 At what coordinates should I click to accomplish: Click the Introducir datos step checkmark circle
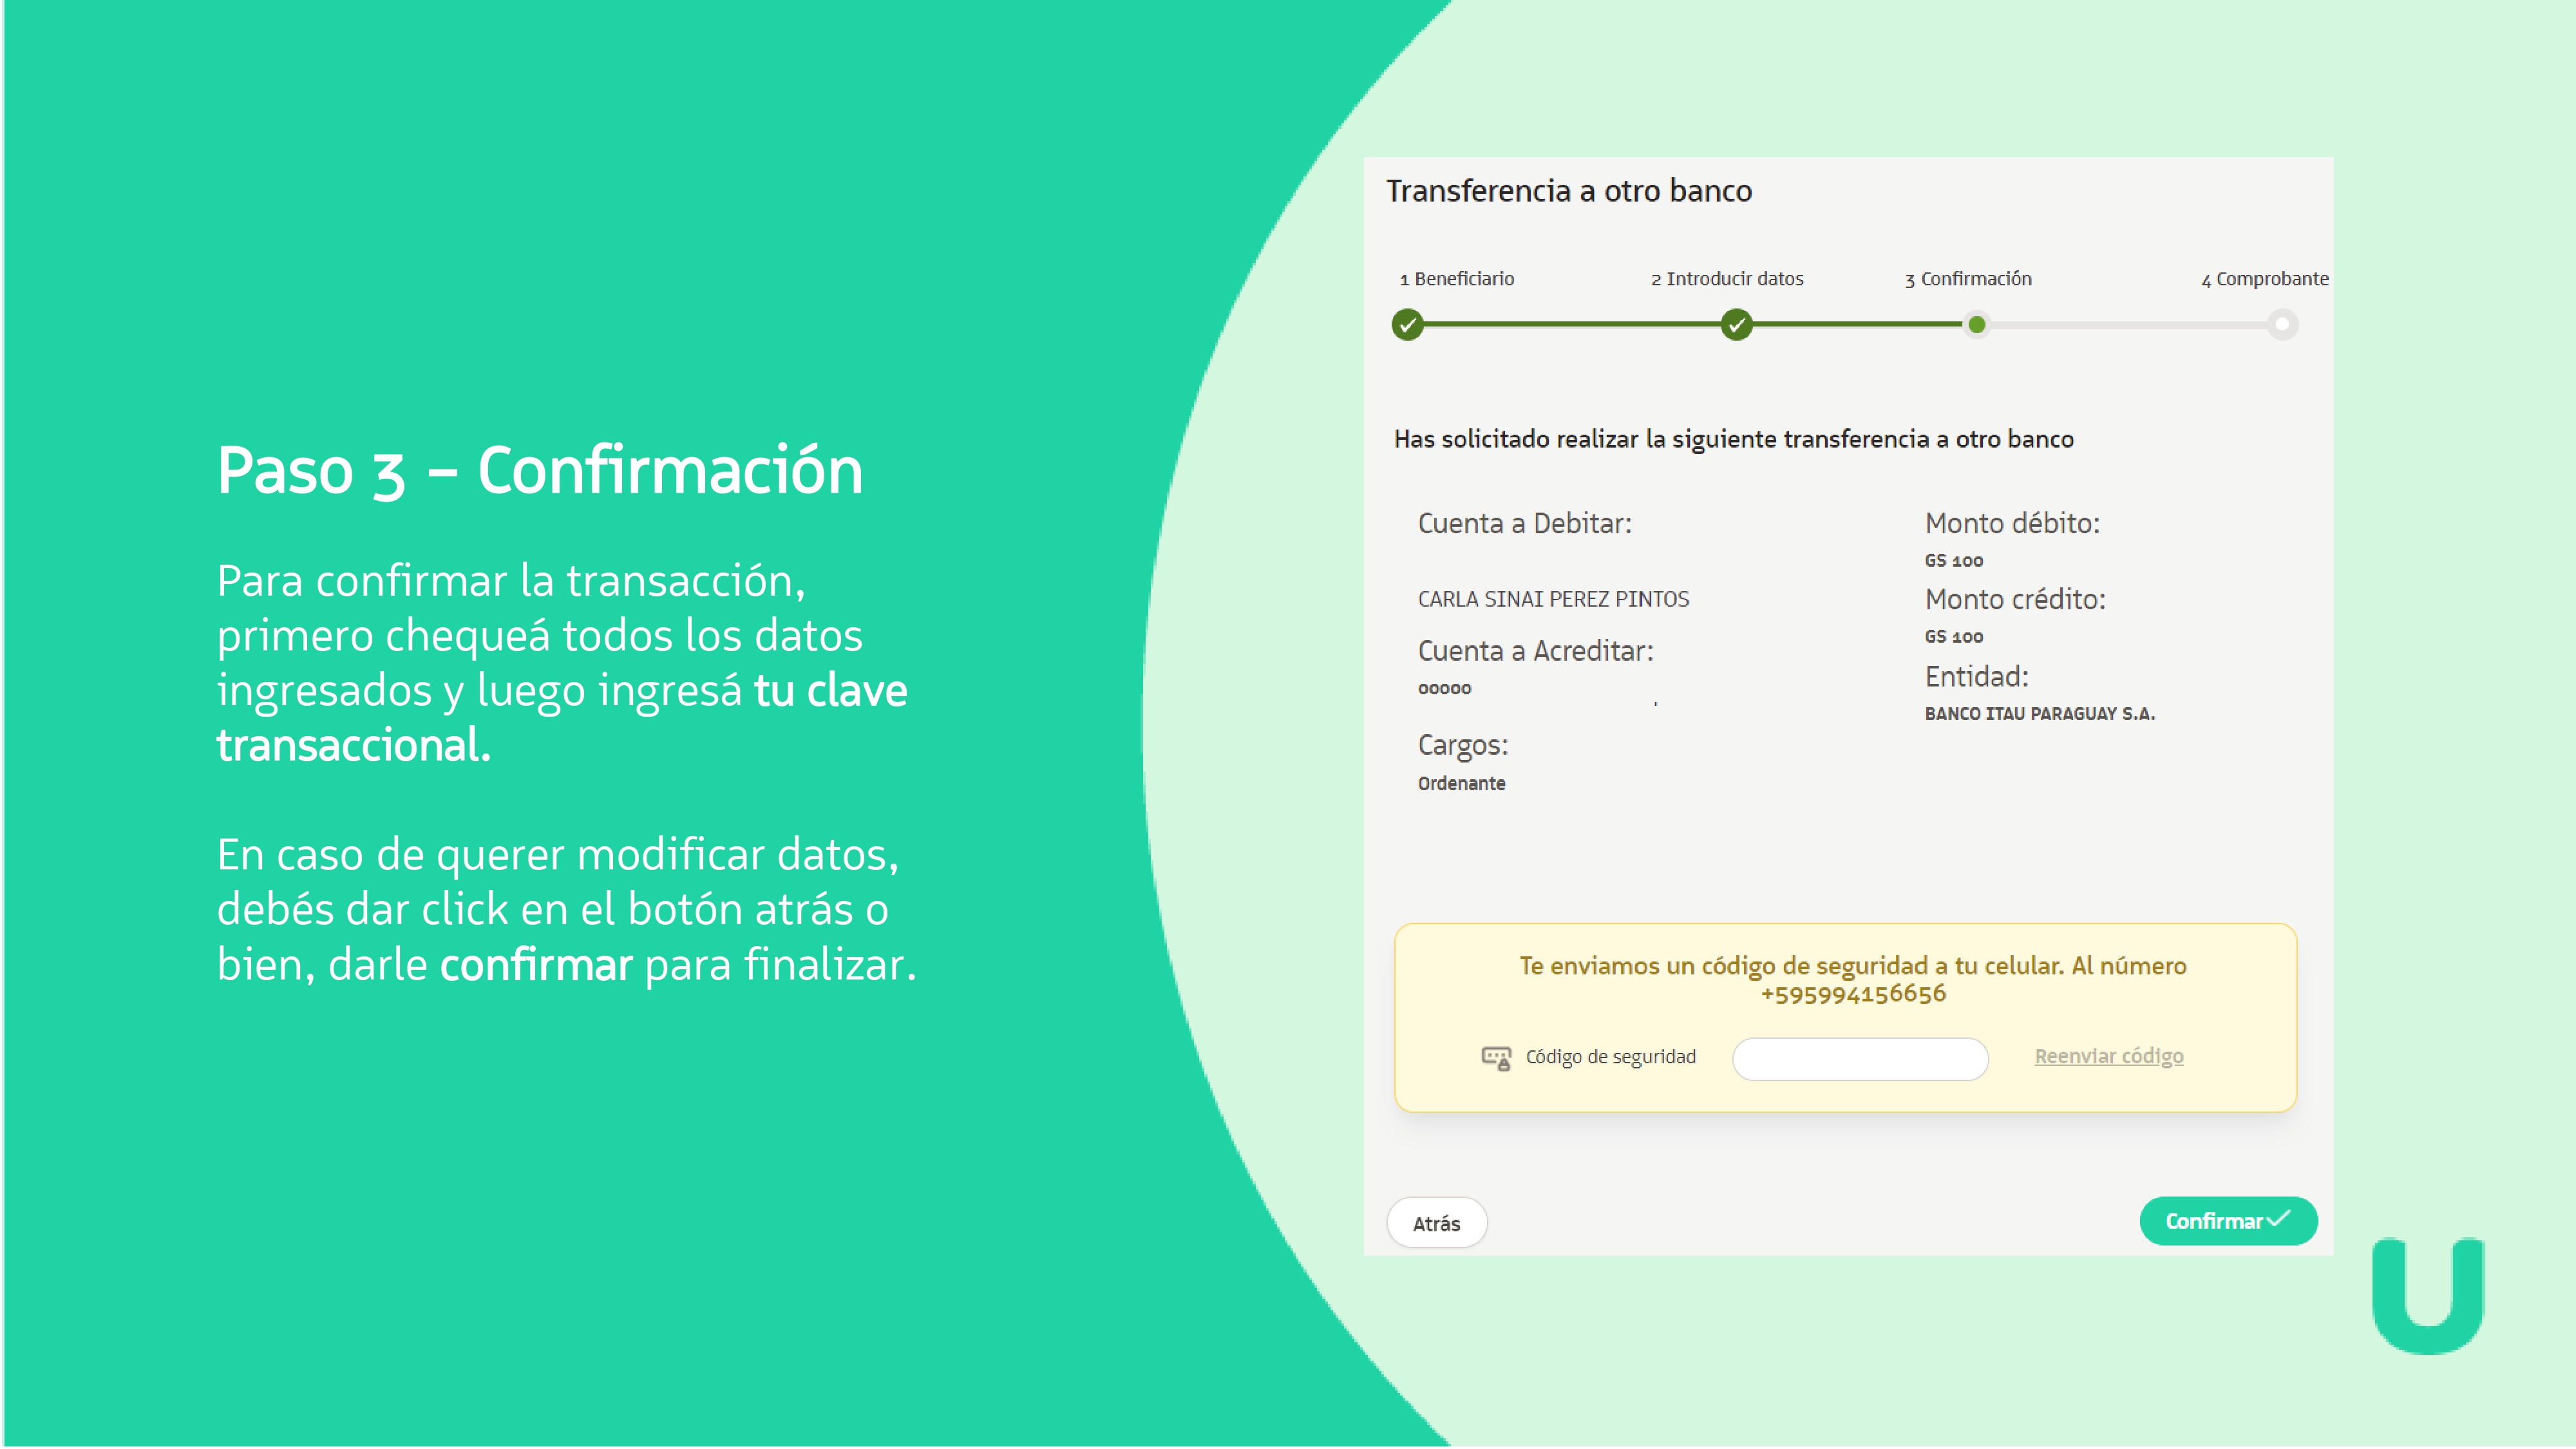coord(1736,325)
